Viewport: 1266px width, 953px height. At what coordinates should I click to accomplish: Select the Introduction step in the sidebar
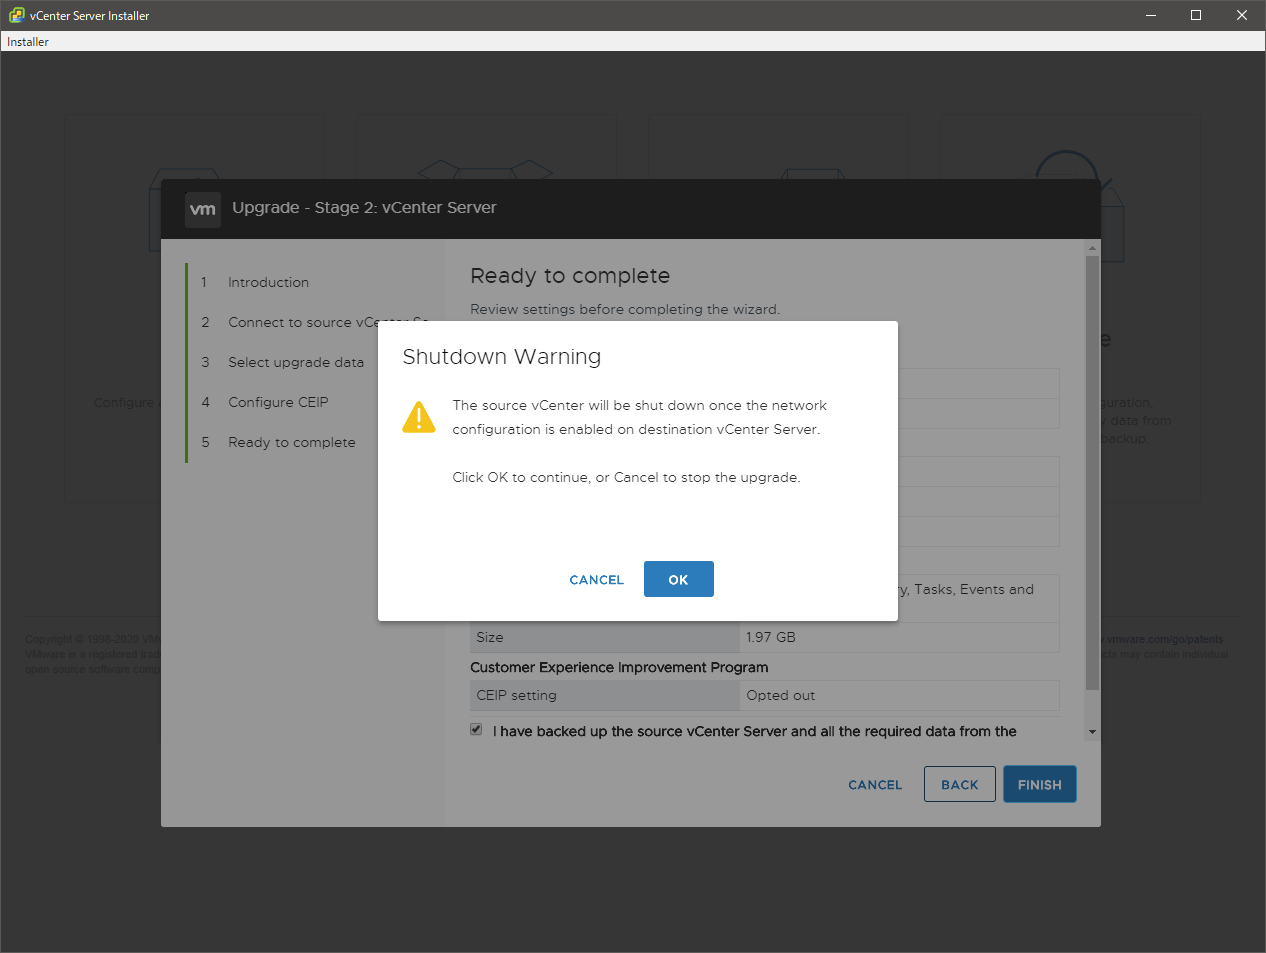[x=268, y=283]
